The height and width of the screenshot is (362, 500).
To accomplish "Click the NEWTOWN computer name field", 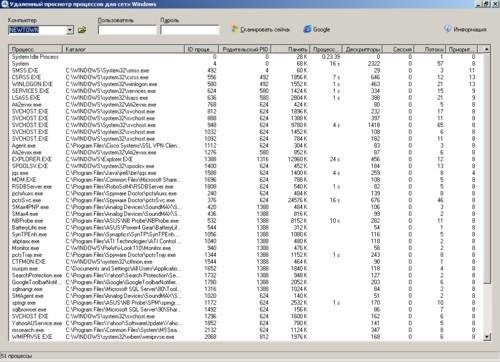I will click(37, 30).
